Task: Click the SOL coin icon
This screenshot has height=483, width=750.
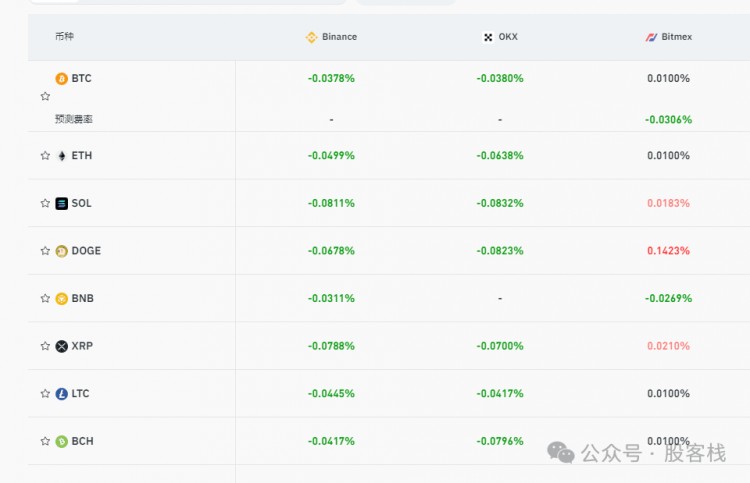Action: pos(61,203)
